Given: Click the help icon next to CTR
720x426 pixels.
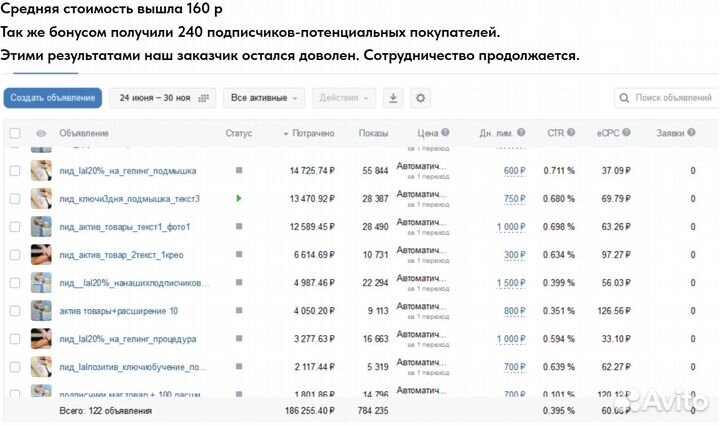Looking at the screenshot, I should coord(571,132).
